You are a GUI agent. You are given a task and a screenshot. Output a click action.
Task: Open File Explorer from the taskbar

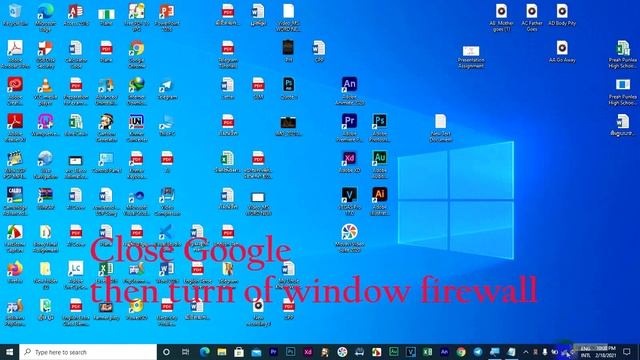[x=222, y=352]
